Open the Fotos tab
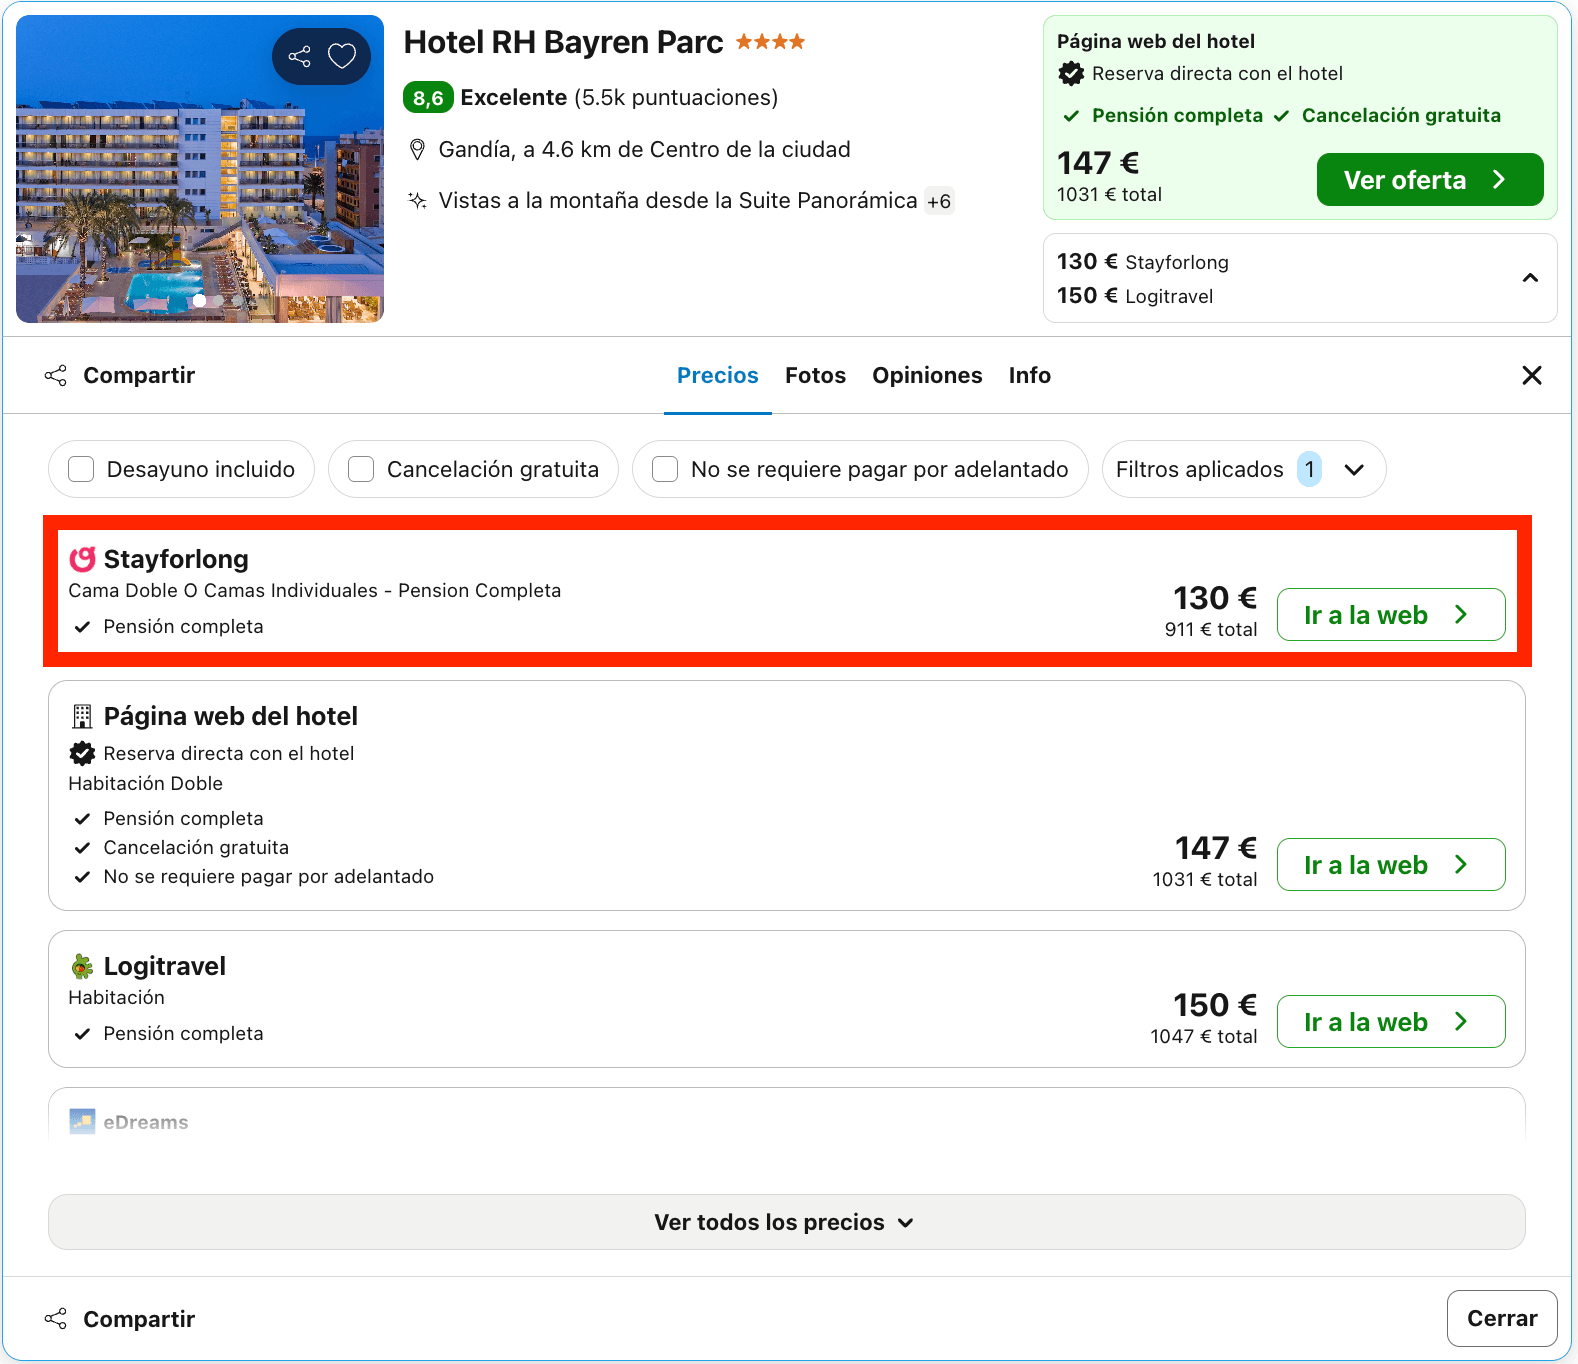 pyautogui.click(x=815, y=376)
